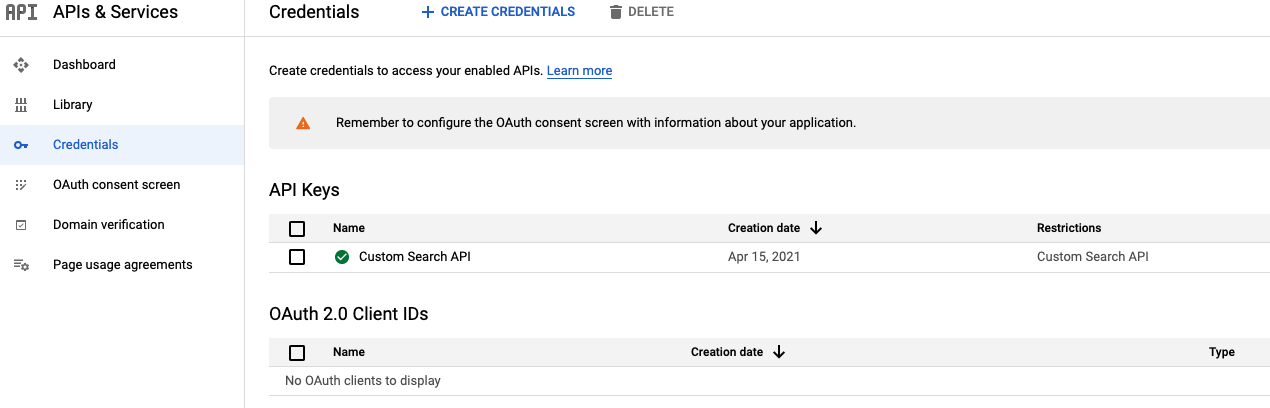1270x408 pixels.
Task: Select all API Keys header checkbox
Action: click(297, 228)
